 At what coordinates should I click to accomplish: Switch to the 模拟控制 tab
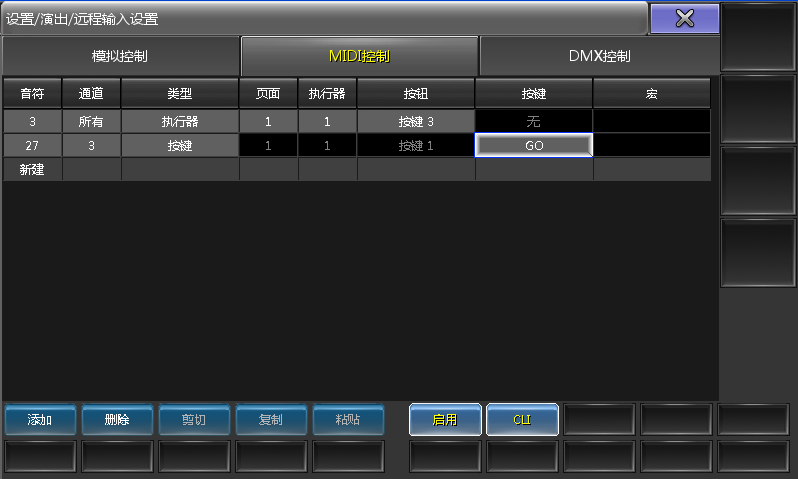[120, 56]
